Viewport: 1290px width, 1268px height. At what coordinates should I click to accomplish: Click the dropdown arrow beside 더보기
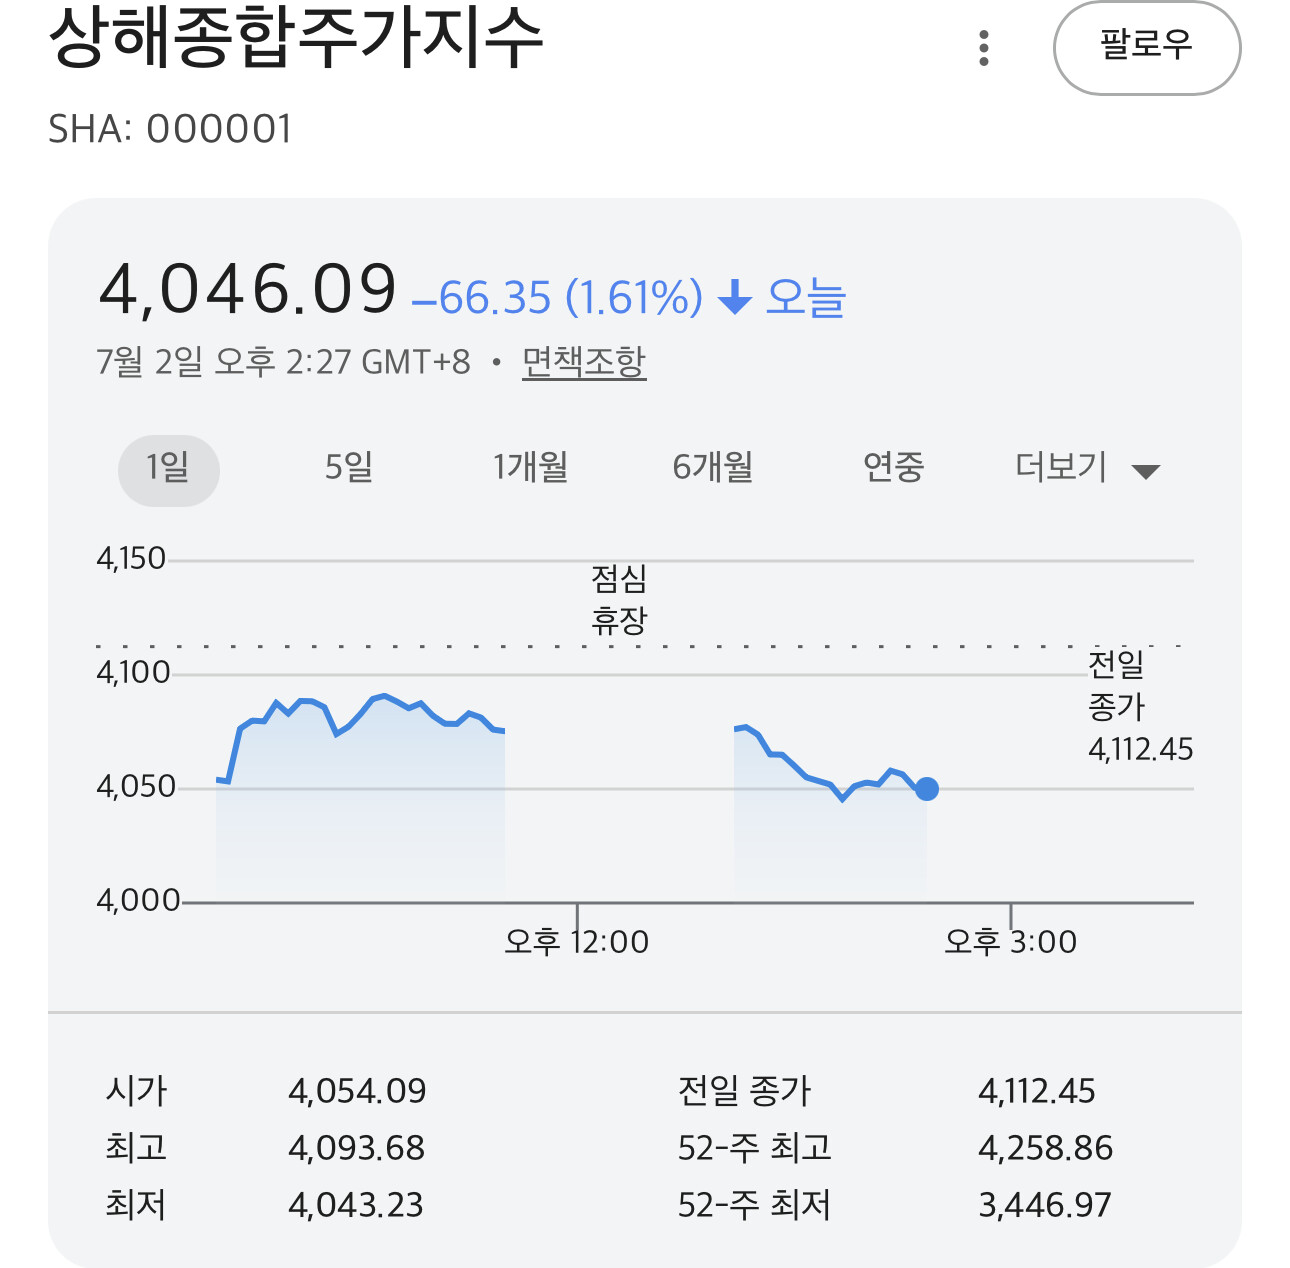(x=1145, y=472)
